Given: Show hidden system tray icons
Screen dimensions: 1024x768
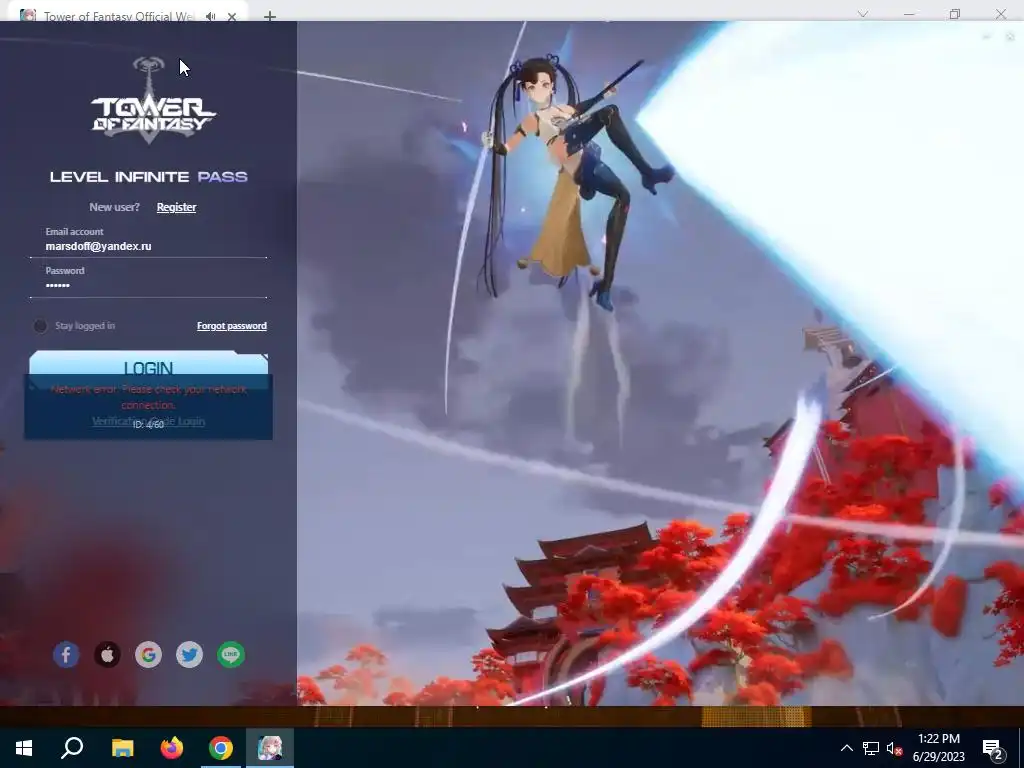Looking at the screenshot, I should (x=846, y=748).
